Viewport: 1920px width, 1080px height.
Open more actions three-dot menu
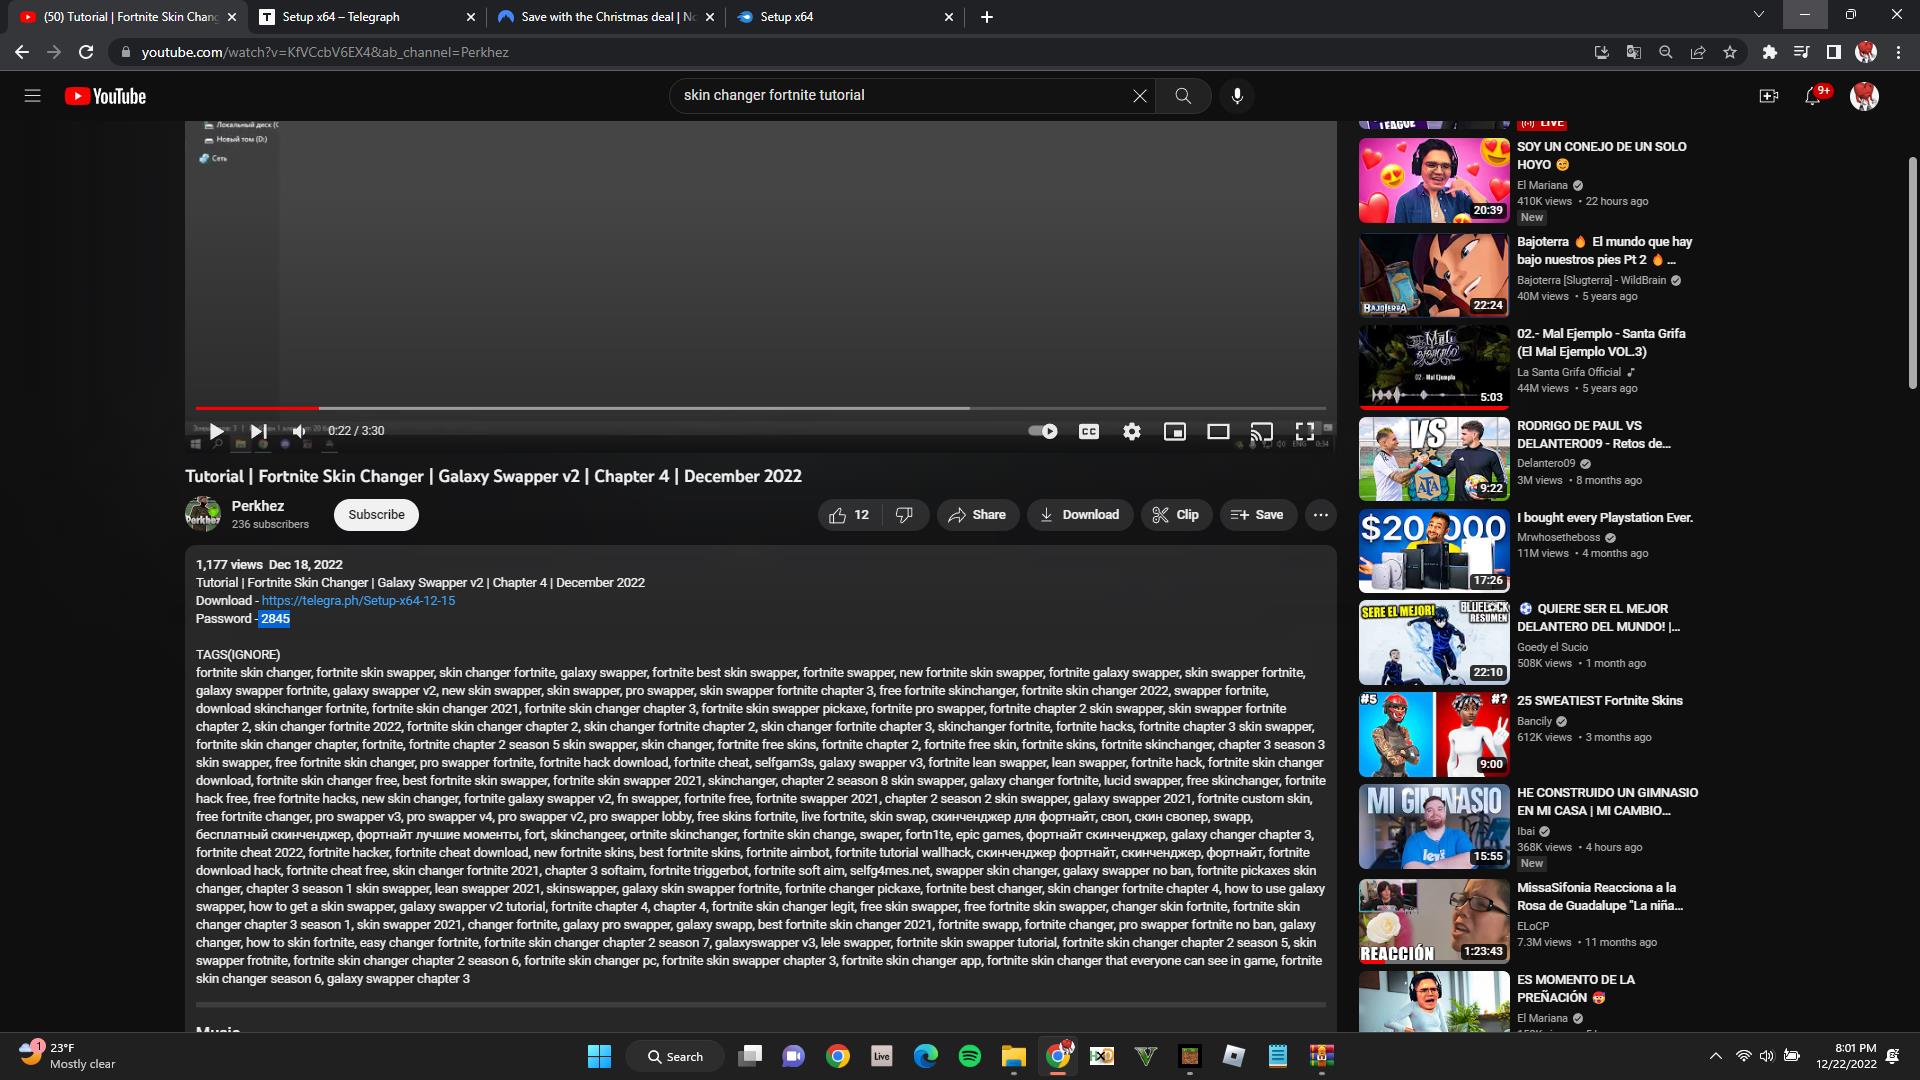(x=1320, y=515)
